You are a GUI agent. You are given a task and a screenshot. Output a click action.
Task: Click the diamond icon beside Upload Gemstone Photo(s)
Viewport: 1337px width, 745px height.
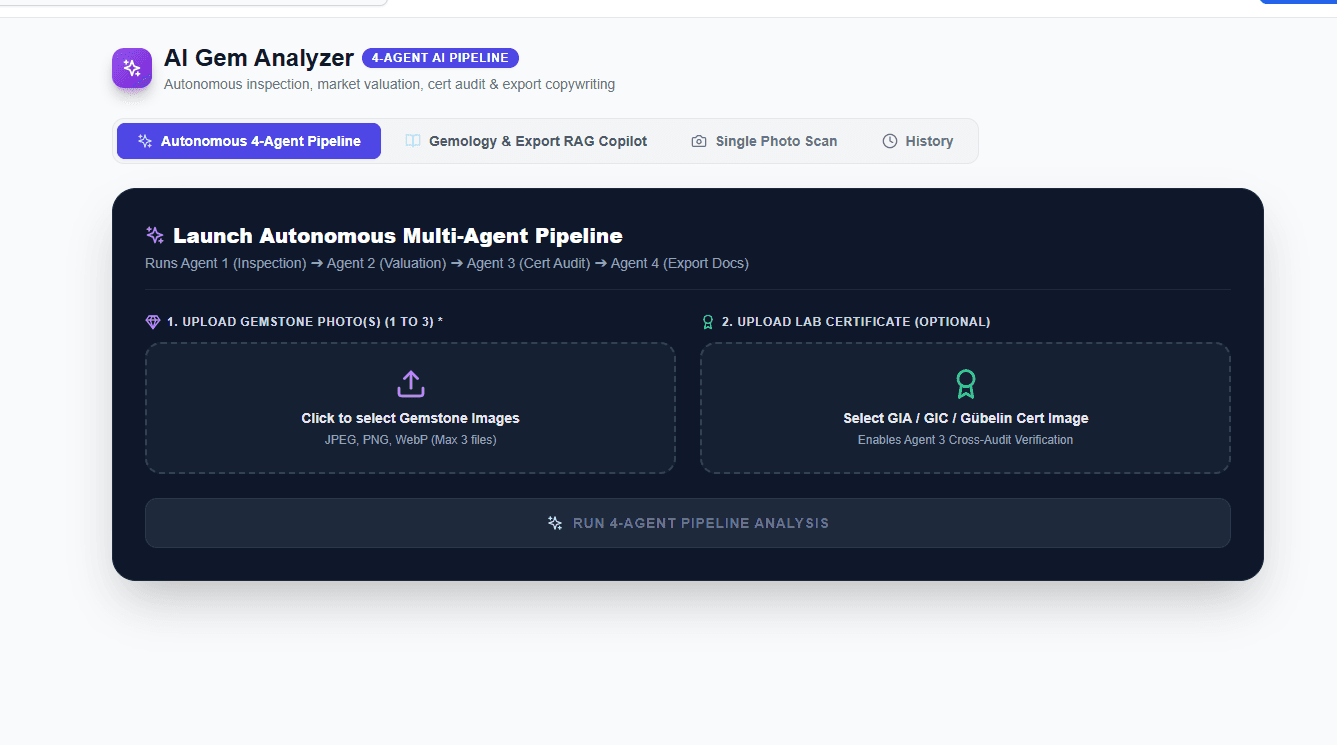pos(153,322)
